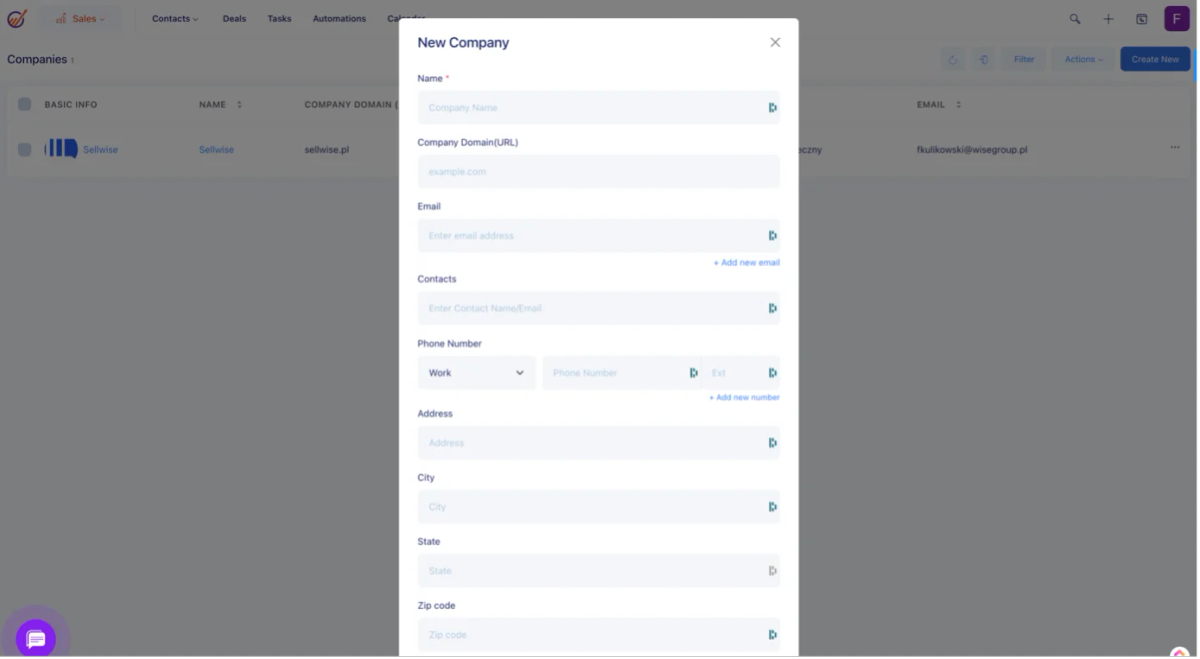
Task: Focus the Company Domain example.com field
Action: tap(598, 172)
